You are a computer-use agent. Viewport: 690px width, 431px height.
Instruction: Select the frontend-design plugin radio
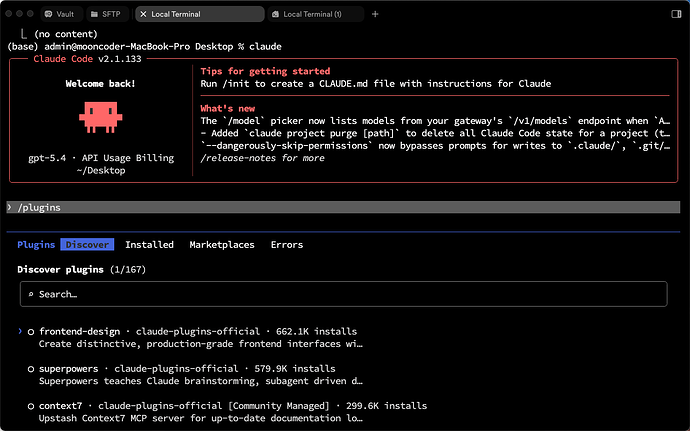(x=31, y=332)
